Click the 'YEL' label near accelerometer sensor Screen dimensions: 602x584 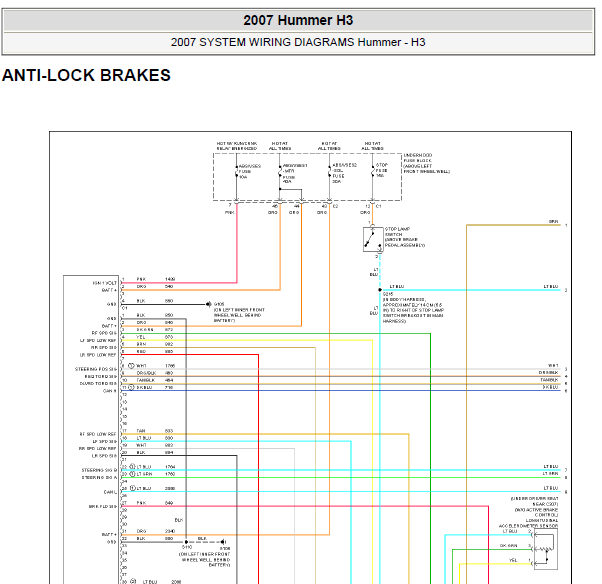click(x=513, y=560)
